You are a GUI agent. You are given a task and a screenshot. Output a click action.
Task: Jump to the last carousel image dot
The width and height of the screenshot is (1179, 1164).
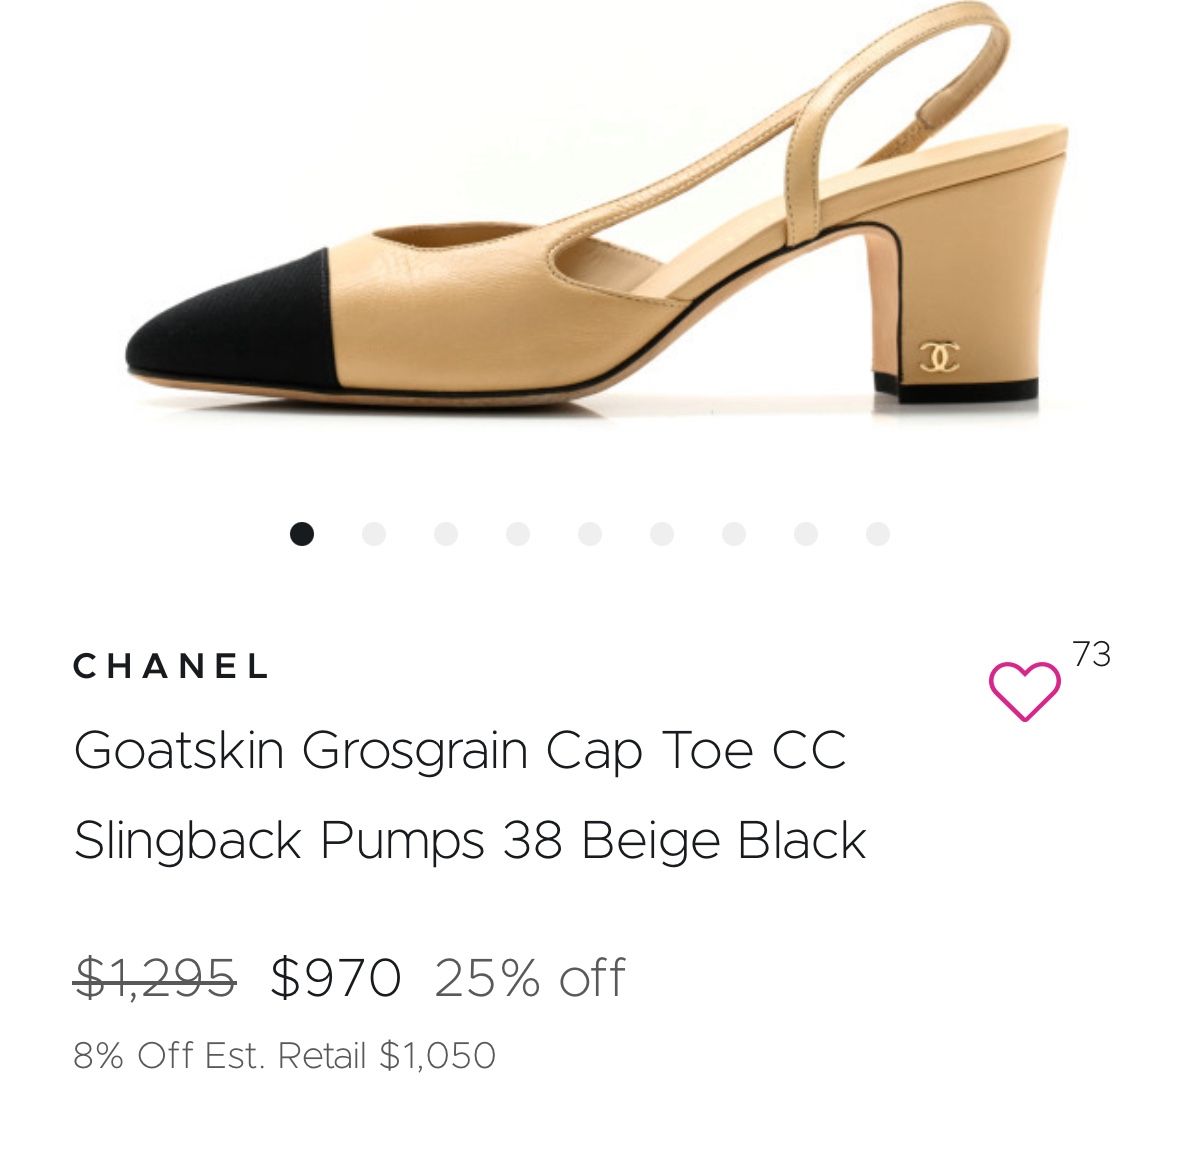[x=878, y=534]
